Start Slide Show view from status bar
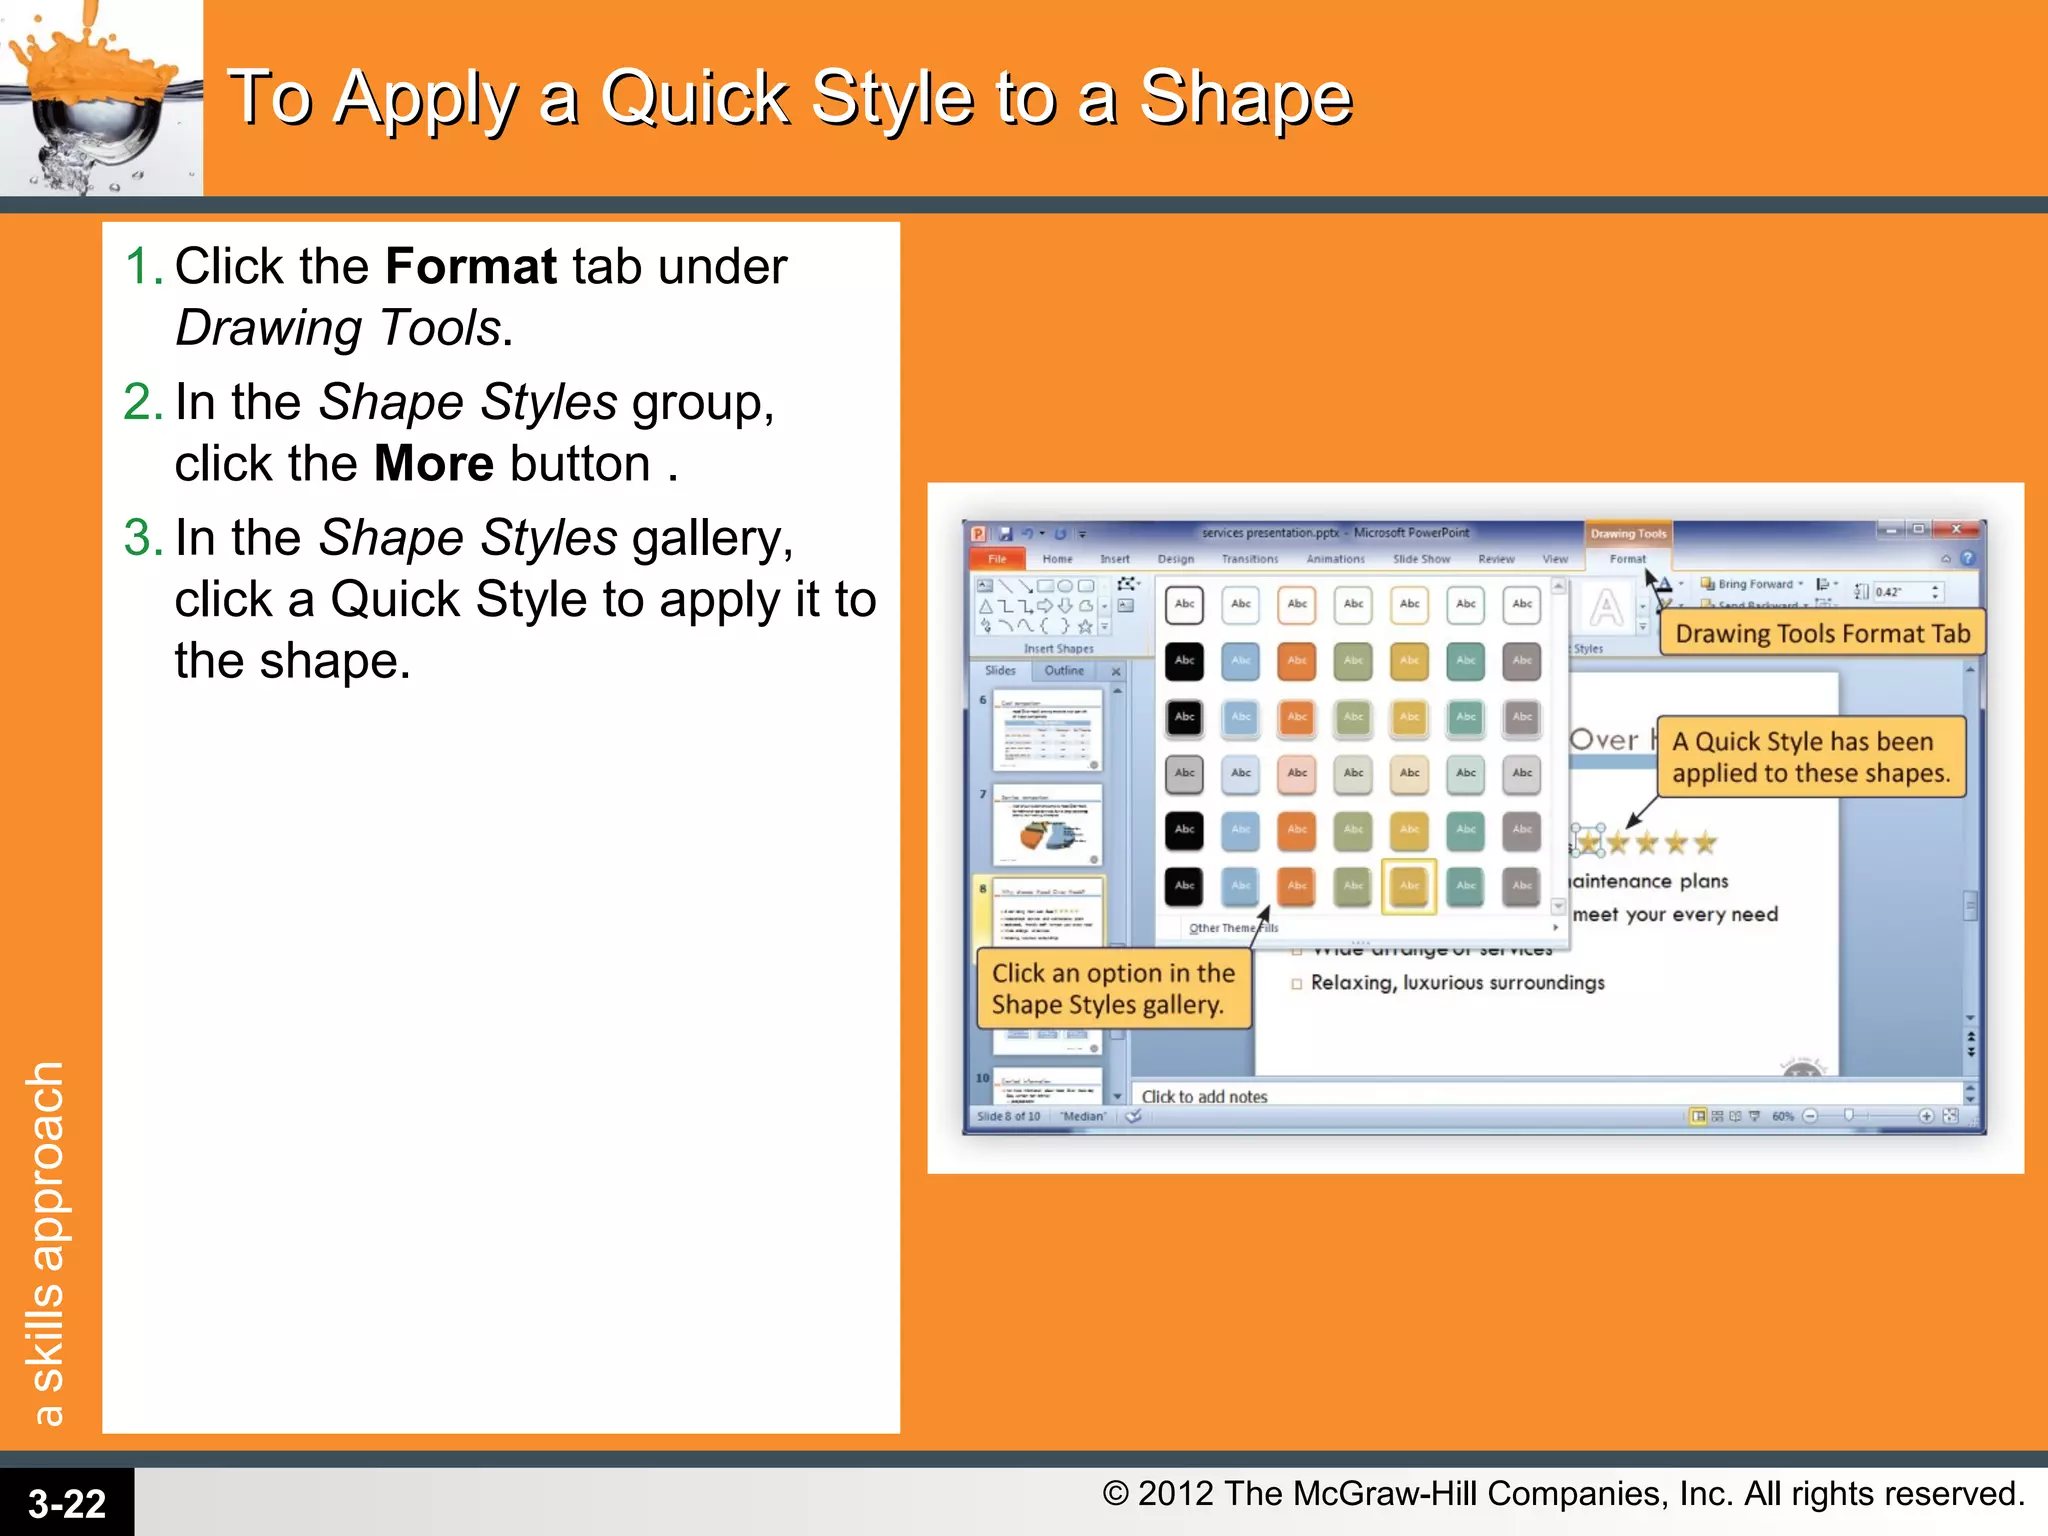 click(x=1754, y=1116)
